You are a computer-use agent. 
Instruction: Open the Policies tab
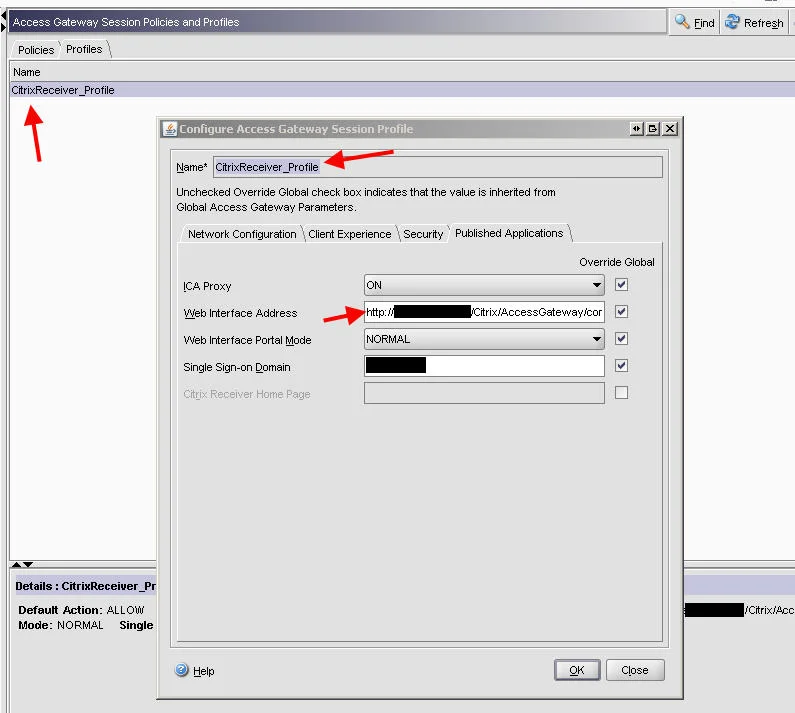[x=35, y=50]
